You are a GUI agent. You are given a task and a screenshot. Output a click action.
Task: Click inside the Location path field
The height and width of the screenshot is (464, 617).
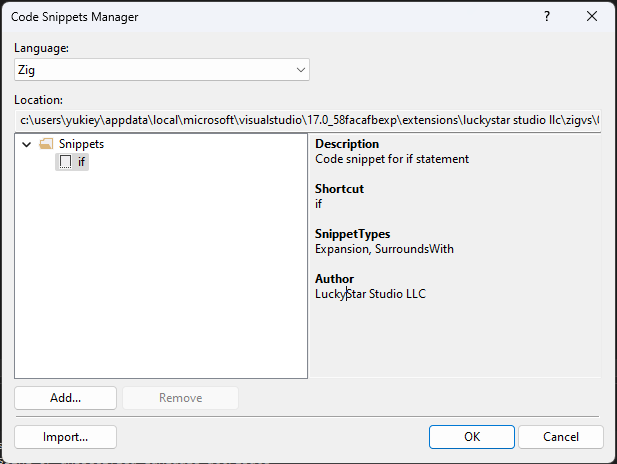pos(300,121)
